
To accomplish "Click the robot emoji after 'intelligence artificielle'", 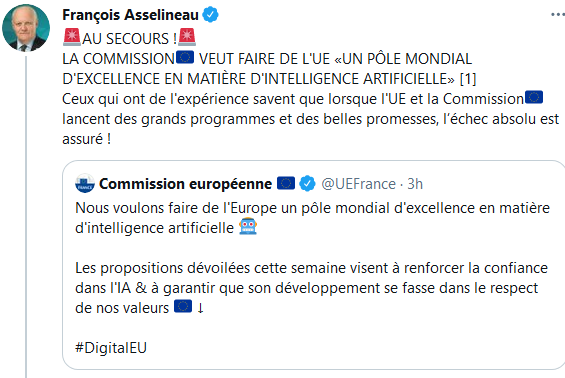I will click(248, 226).
